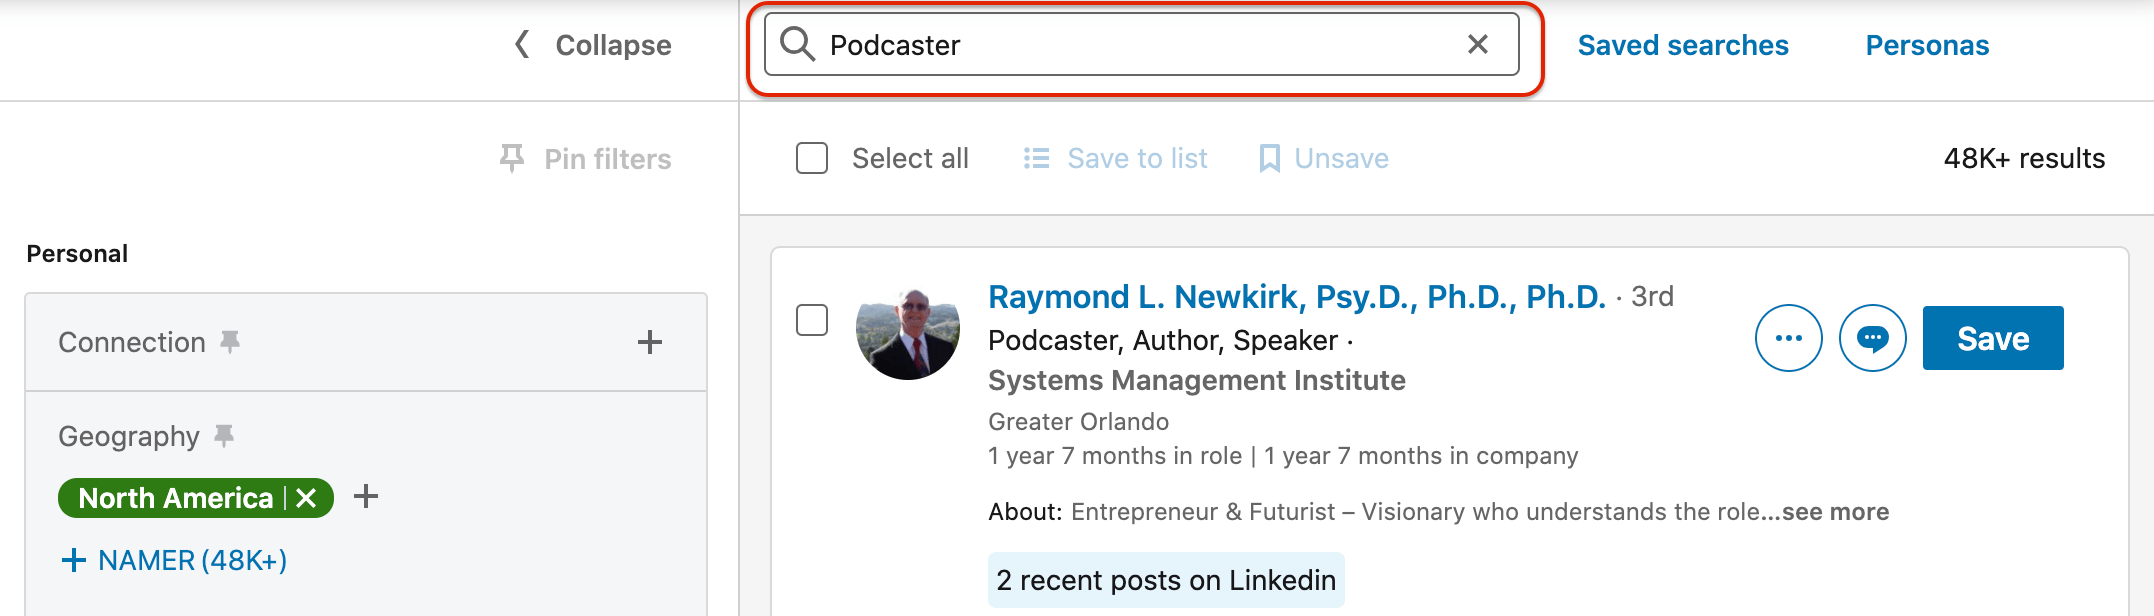Open Raymond L. Newkirk's profile link
This screenshot has height=616, width=2154.
(1296, 297)
